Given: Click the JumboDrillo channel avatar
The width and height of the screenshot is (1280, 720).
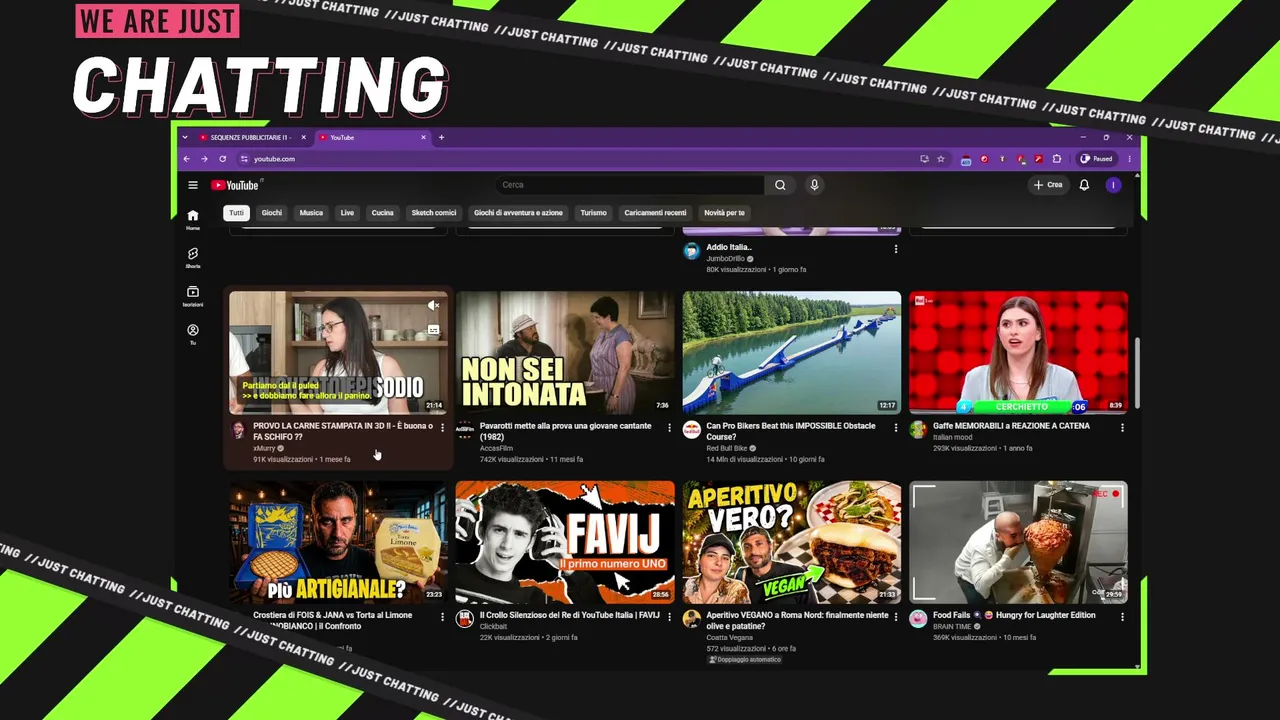Looking at the screenshot, I should (691, 251).
